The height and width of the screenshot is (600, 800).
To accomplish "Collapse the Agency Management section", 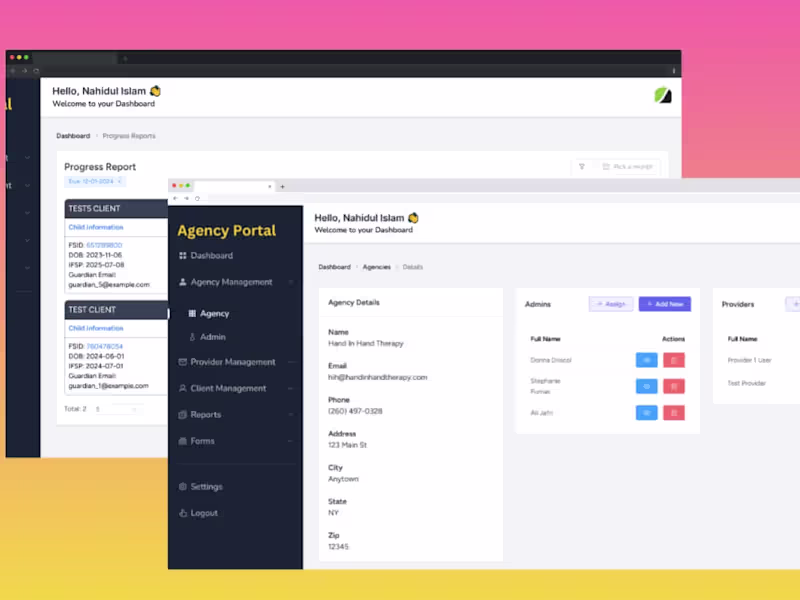I will click(x=236, y=282).
